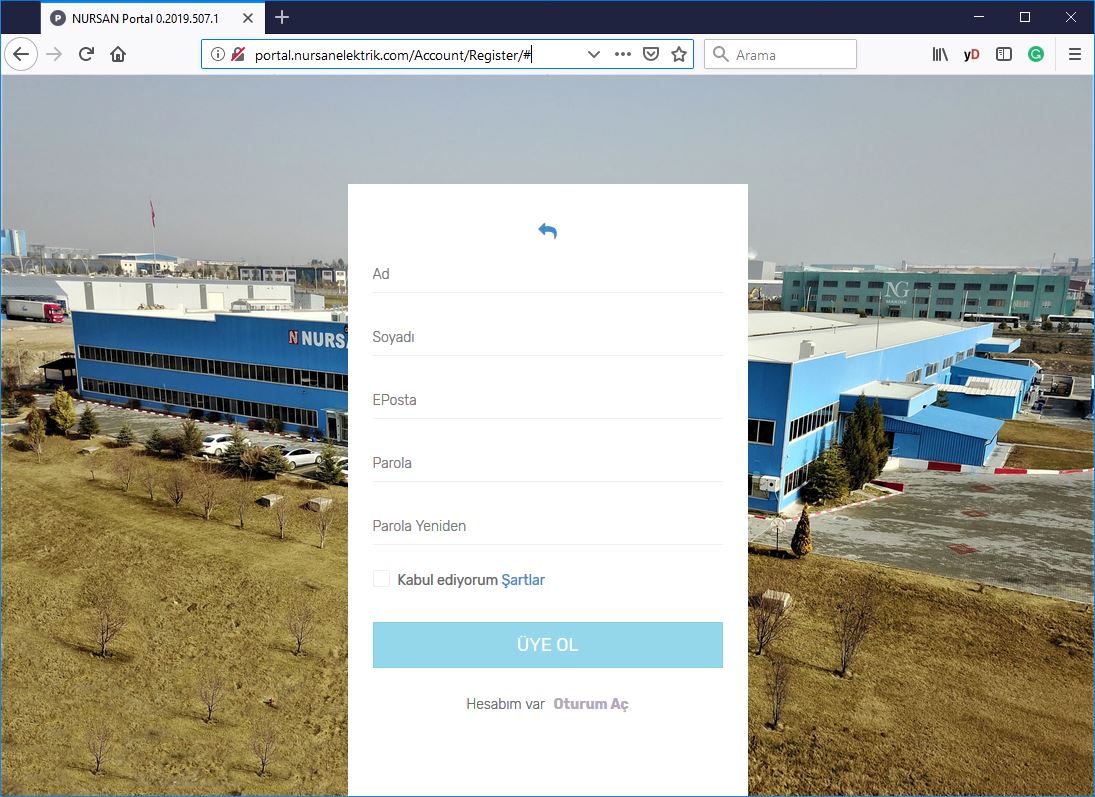Focus the EPosta input field
The image size is (1095, 797).
coord(547,400)
